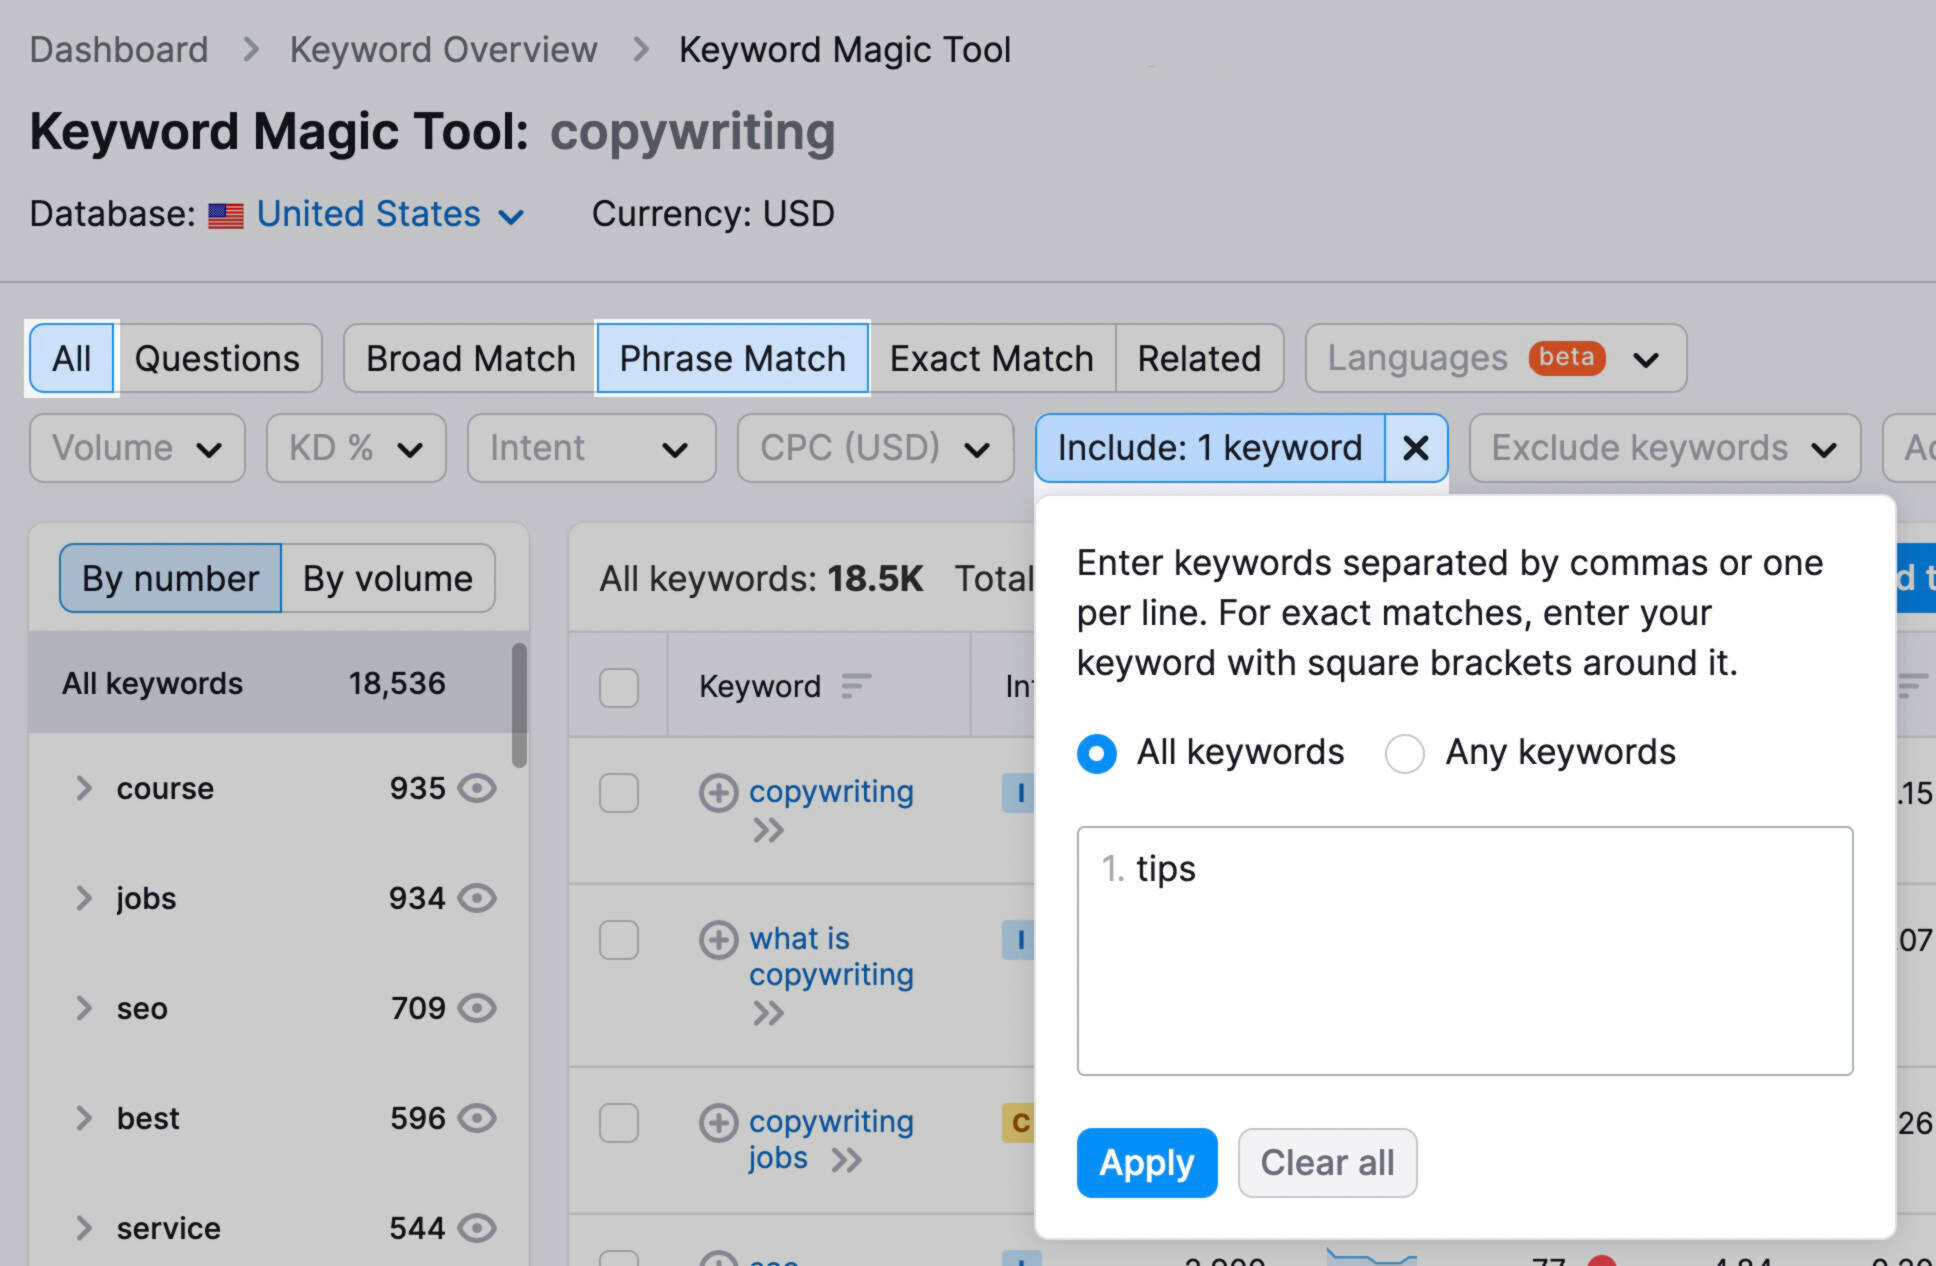Screen dimensions: 1936x1266
Task: Check the what is copywriting row checkbox
Action: coord(619,940)
